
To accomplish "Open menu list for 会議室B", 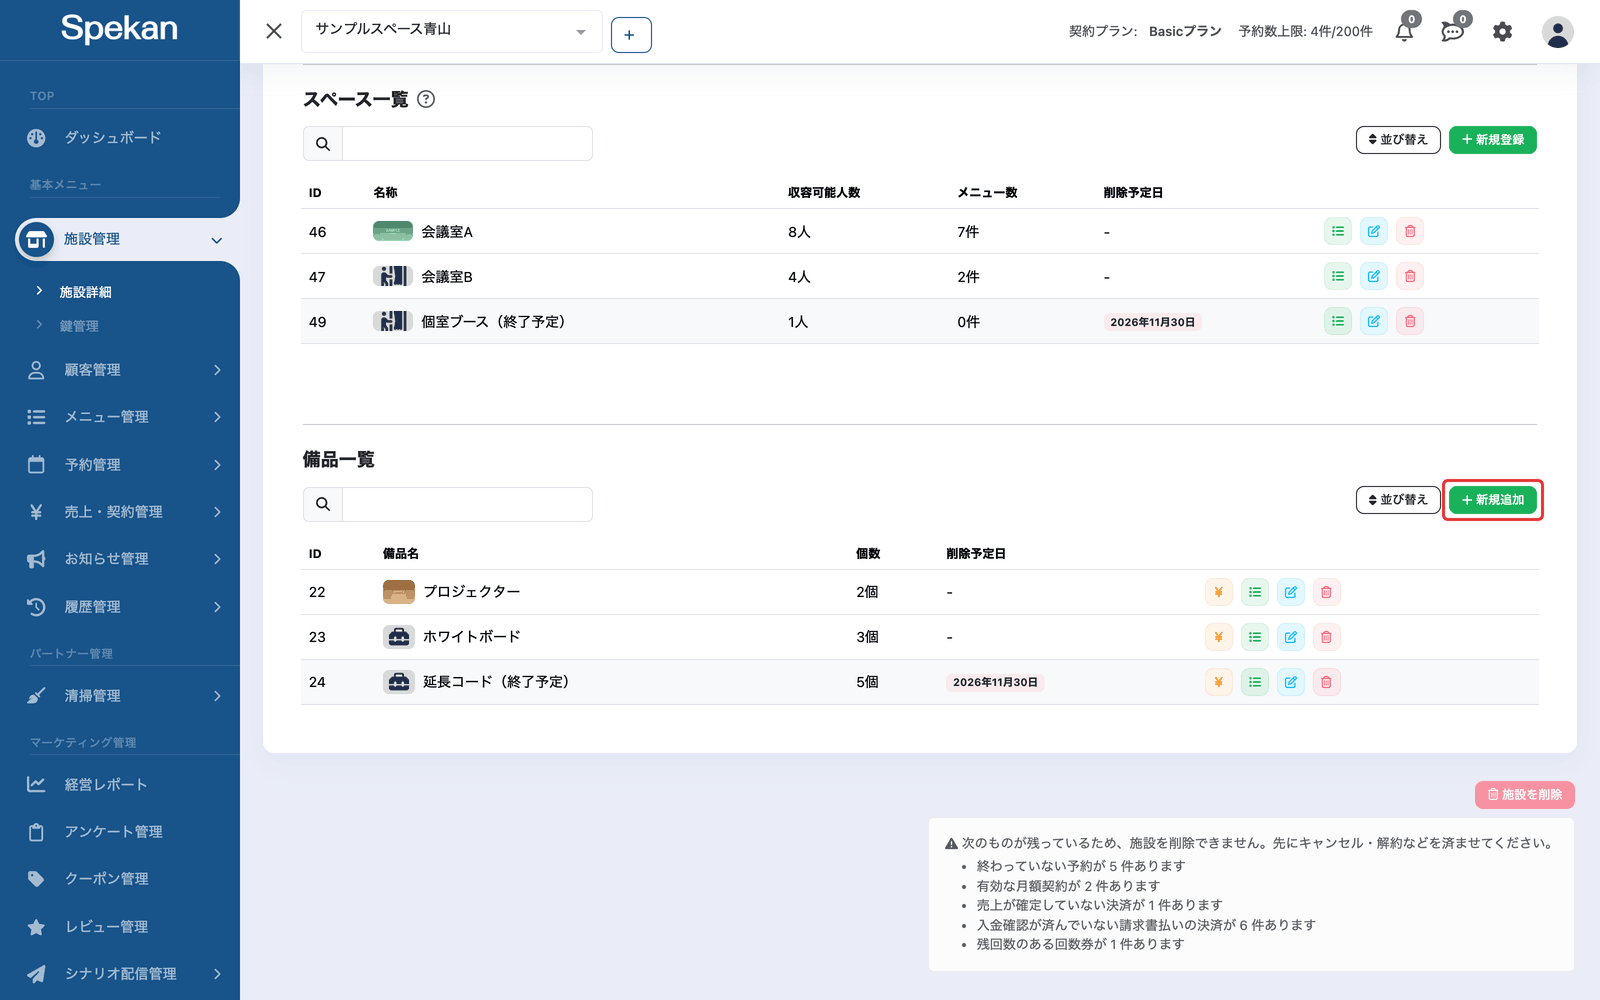I will 1338,276.
